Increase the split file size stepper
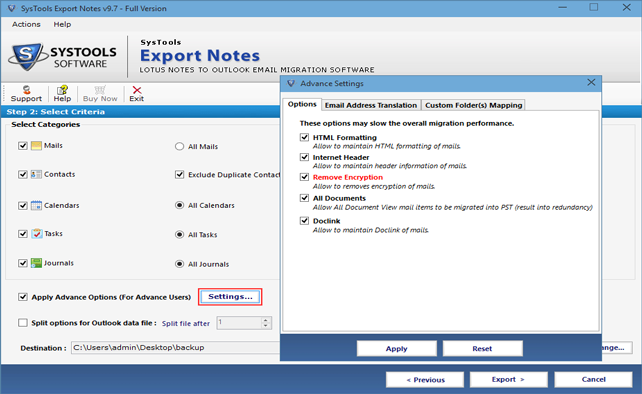Screen dimensions: 642x394 tap(266, 320)
